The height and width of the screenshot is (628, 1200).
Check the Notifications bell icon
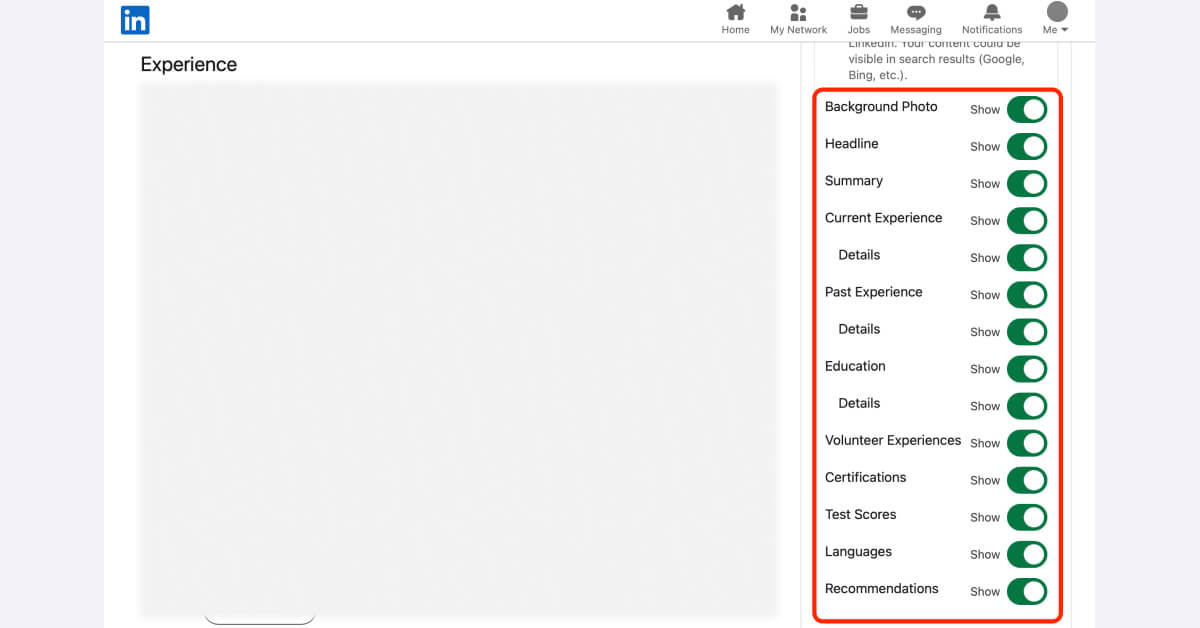(991, 14)
